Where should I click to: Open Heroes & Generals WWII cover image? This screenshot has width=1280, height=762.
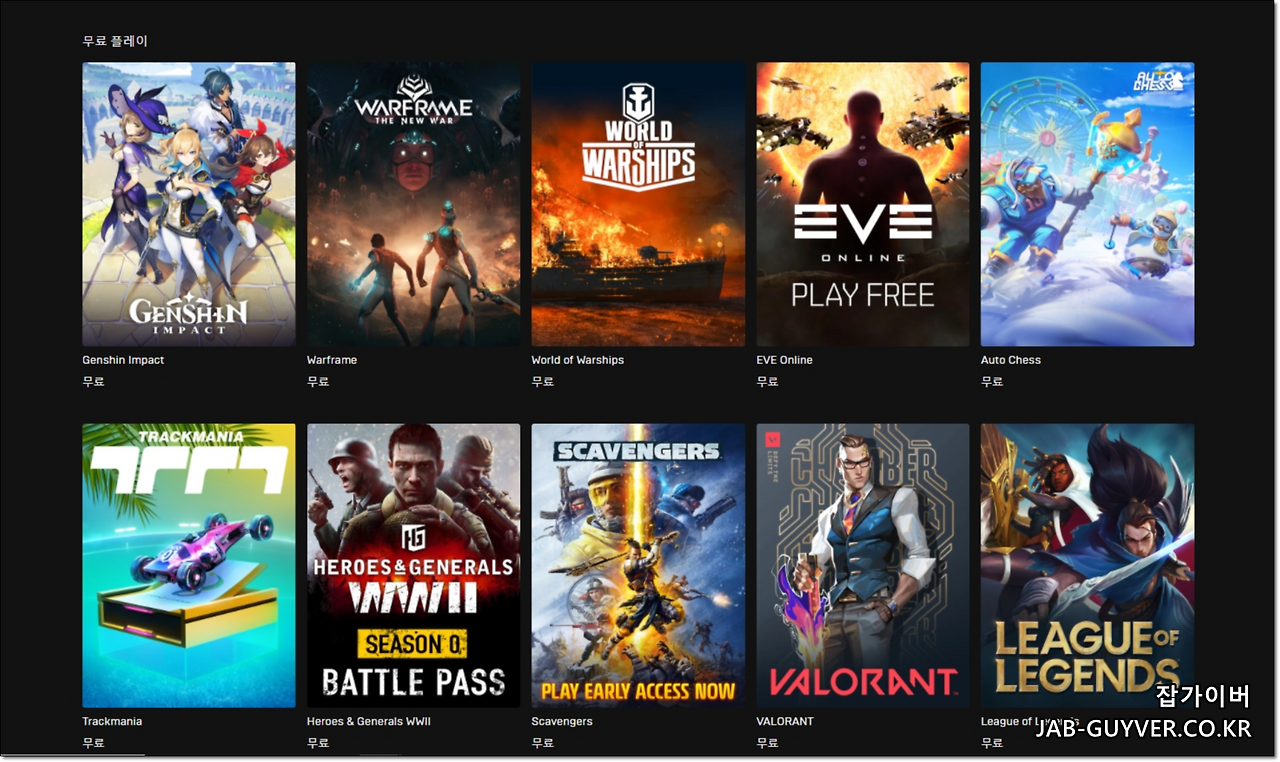[x=413, y=566]
